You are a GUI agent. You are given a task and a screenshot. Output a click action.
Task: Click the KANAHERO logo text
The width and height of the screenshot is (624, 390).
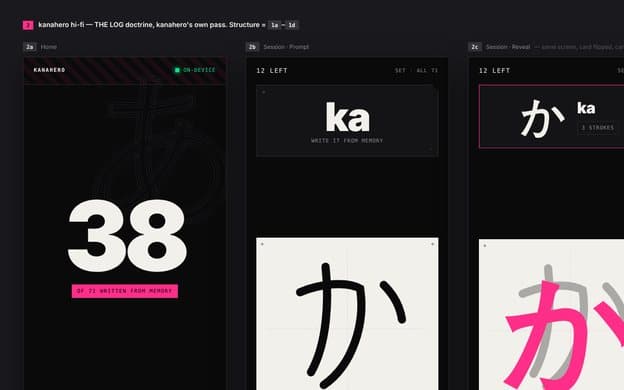(49, 70)
